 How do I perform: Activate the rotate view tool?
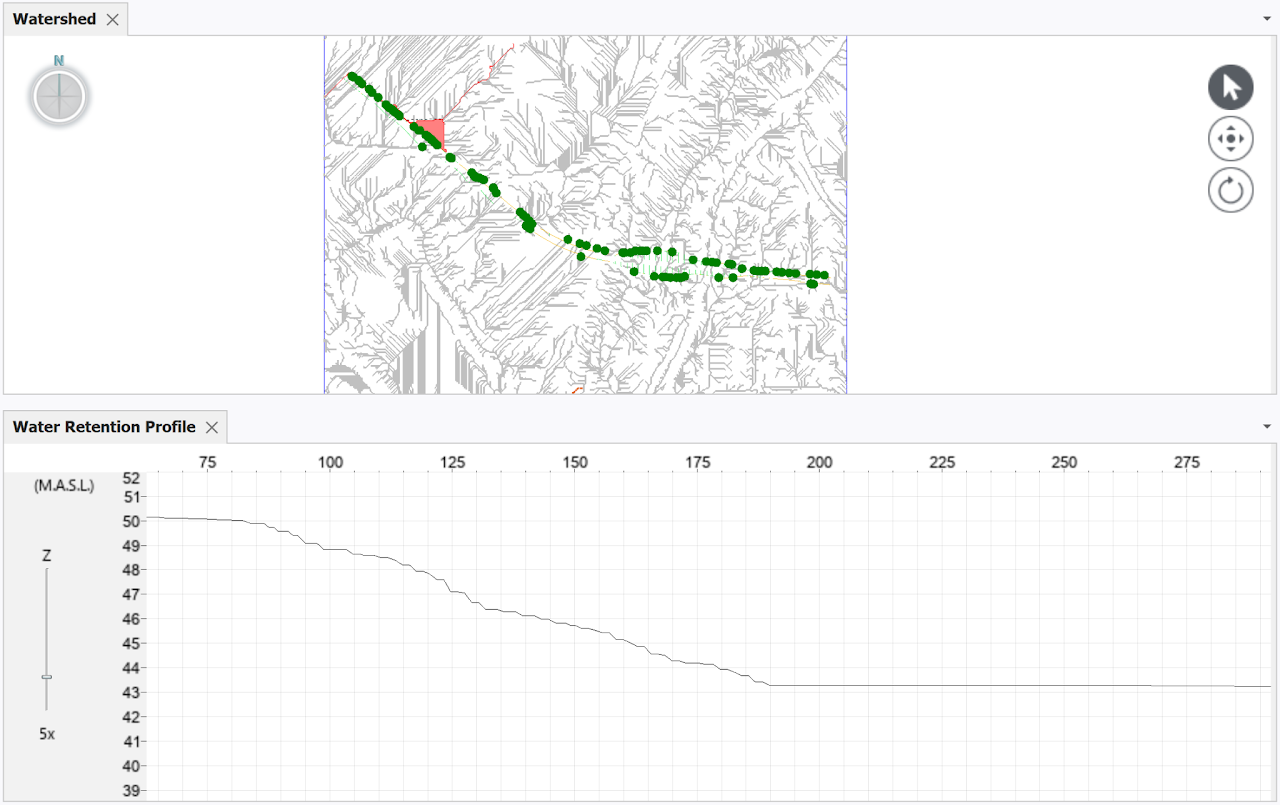1230,189
